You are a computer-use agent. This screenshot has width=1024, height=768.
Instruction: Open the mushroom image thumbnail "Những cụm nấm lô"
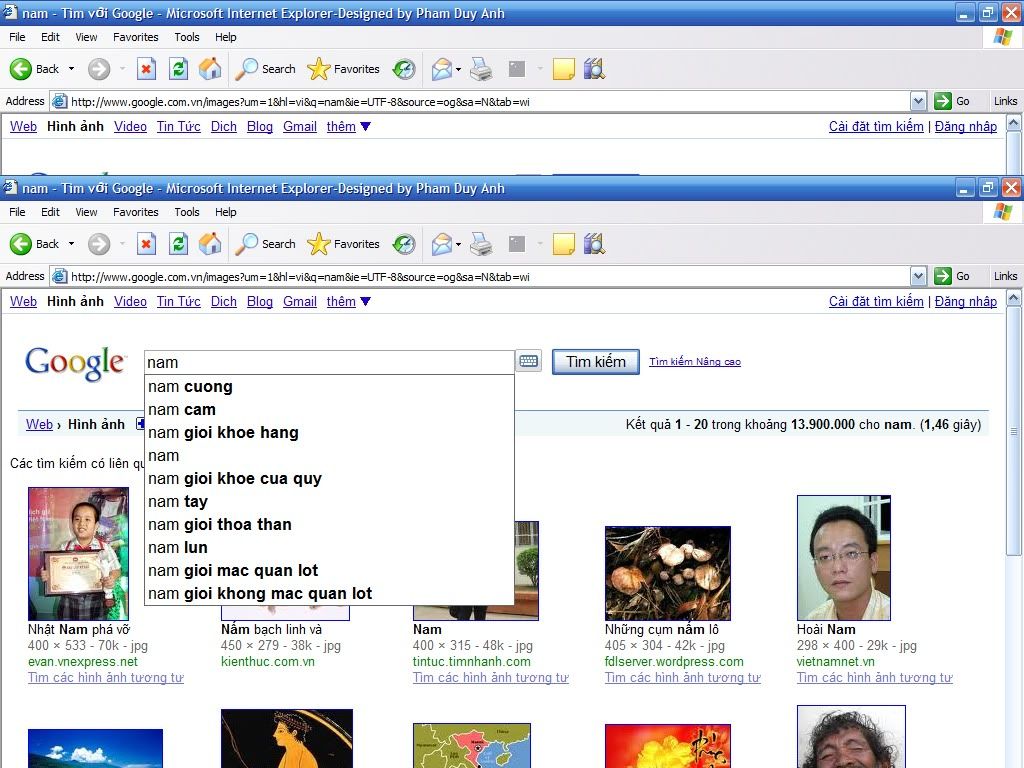click(x=667, y=573)
